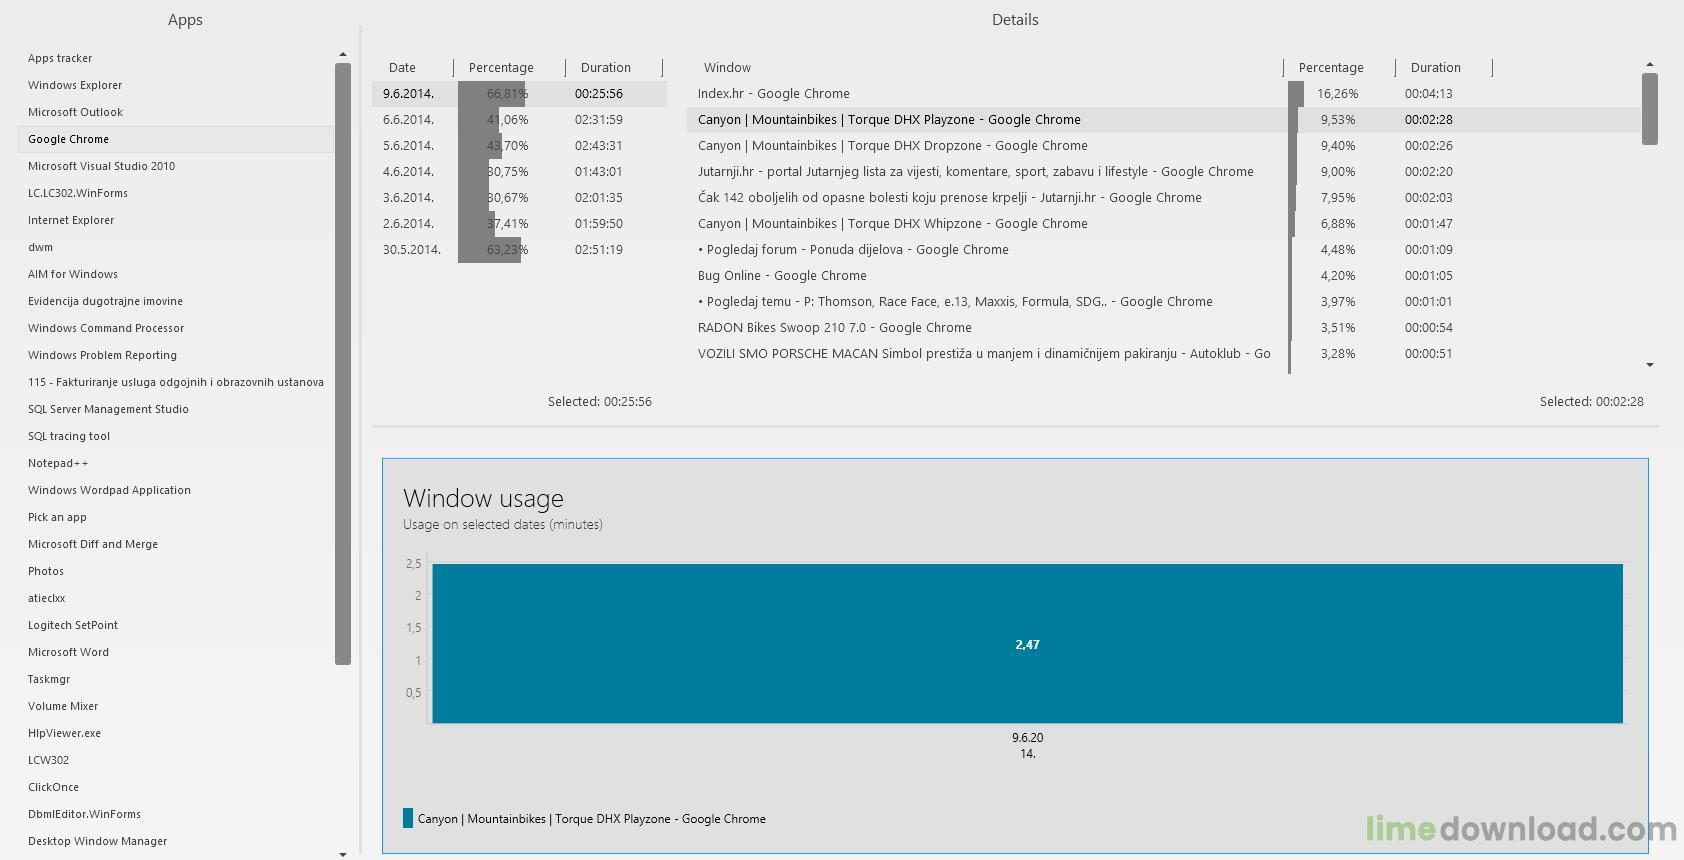Sort windows by Percentage column header
The height and width of the screenshot is (860, 1684).
click(x=1331, y=68)
